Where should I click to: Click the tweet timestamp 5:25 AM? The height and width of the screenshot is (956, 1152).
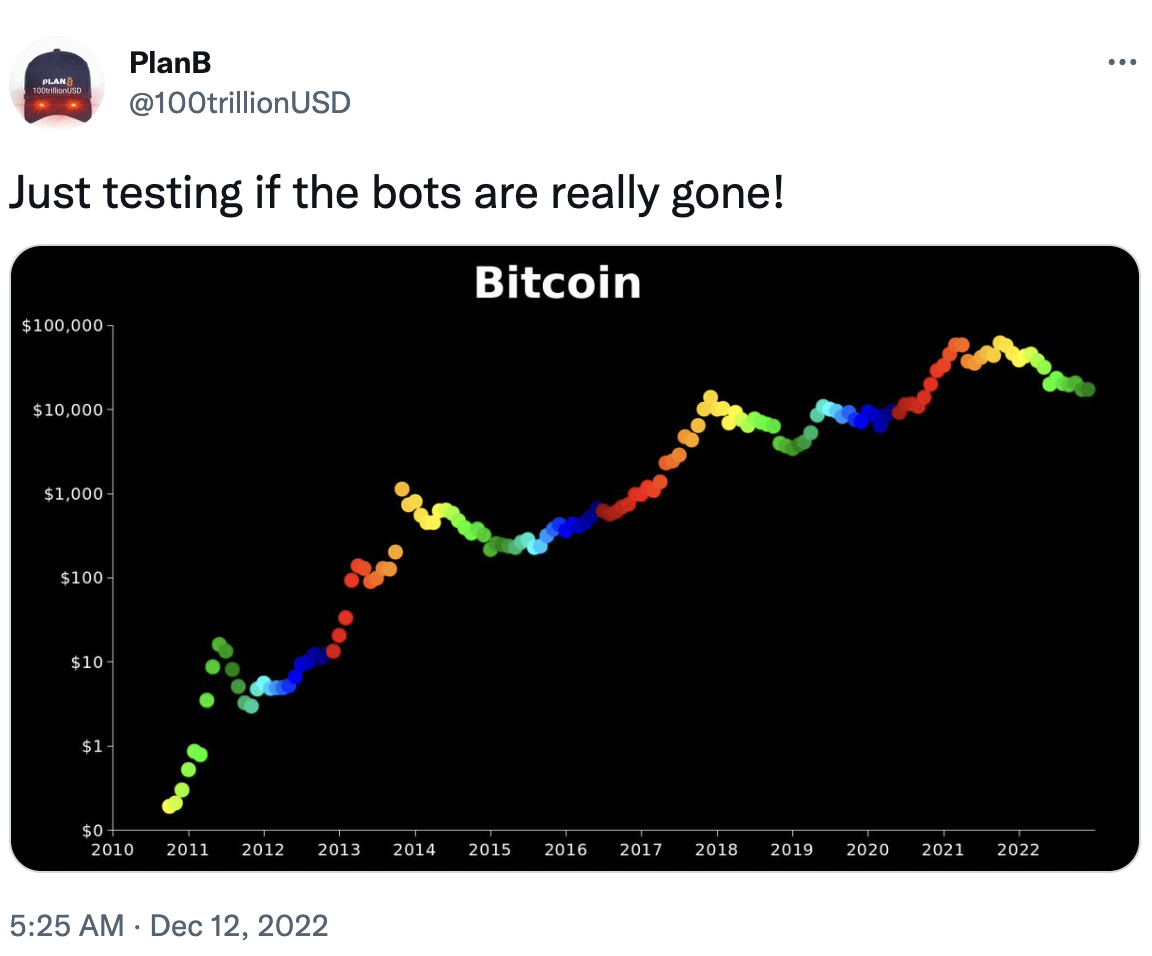pos(66,926)
